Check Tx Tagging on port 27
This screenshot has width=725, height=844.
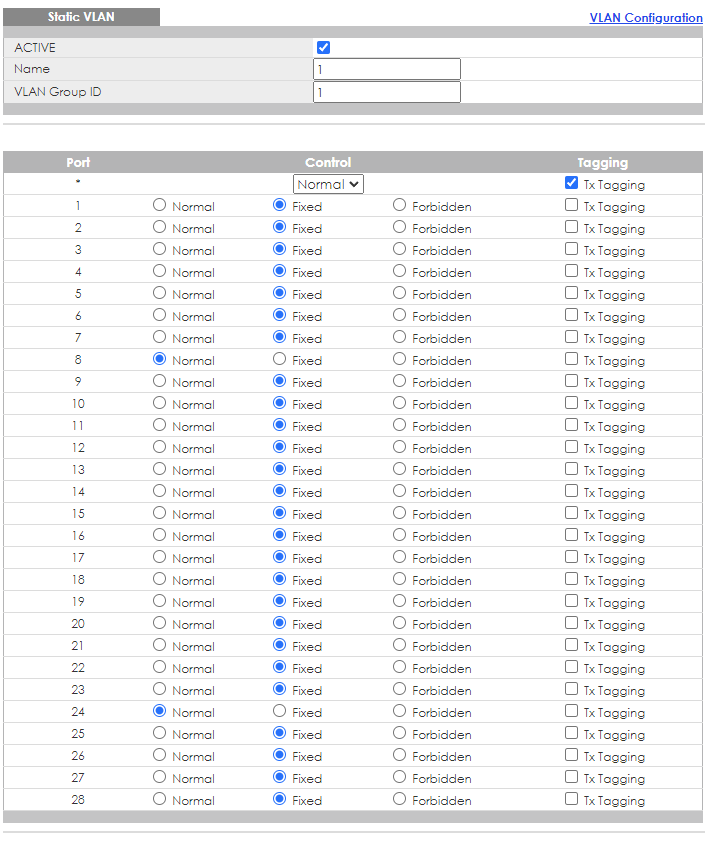572,777
